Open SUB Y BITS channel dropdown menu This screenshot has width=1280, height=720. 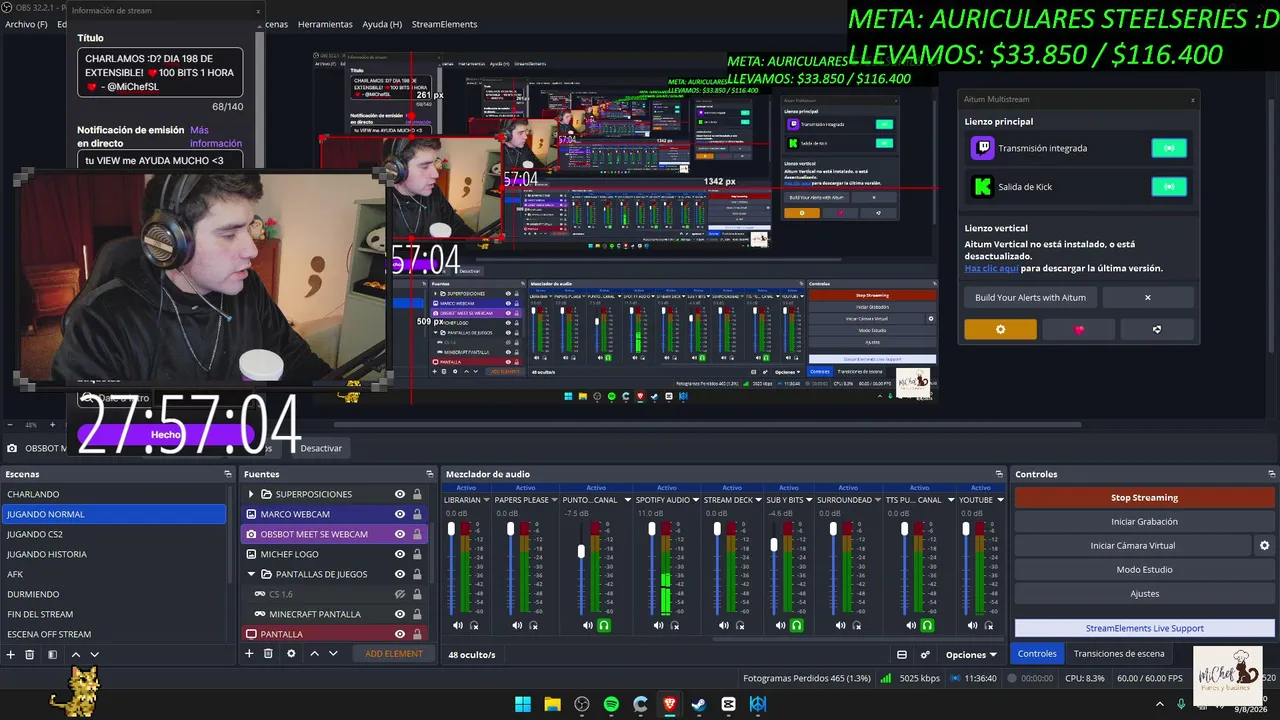[x=810, y=500]
